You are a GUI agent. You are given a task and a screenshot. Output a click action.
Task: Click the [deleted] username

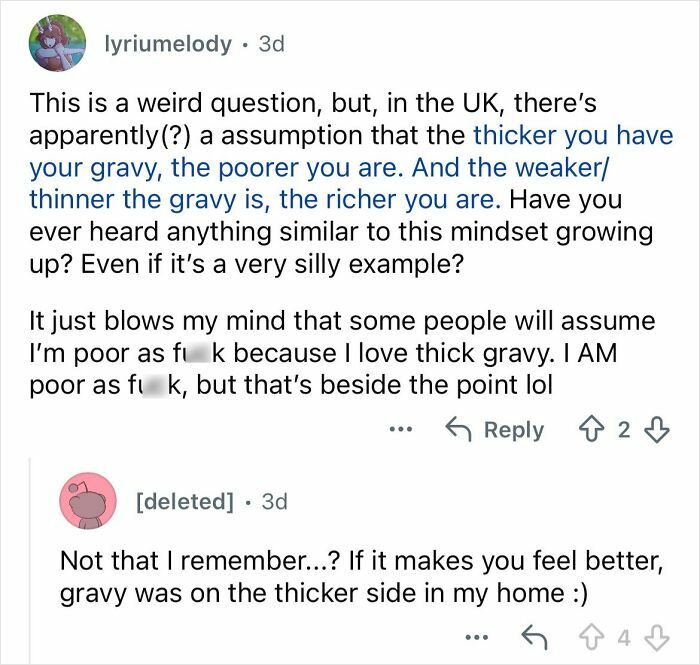[x=183, y=501]
